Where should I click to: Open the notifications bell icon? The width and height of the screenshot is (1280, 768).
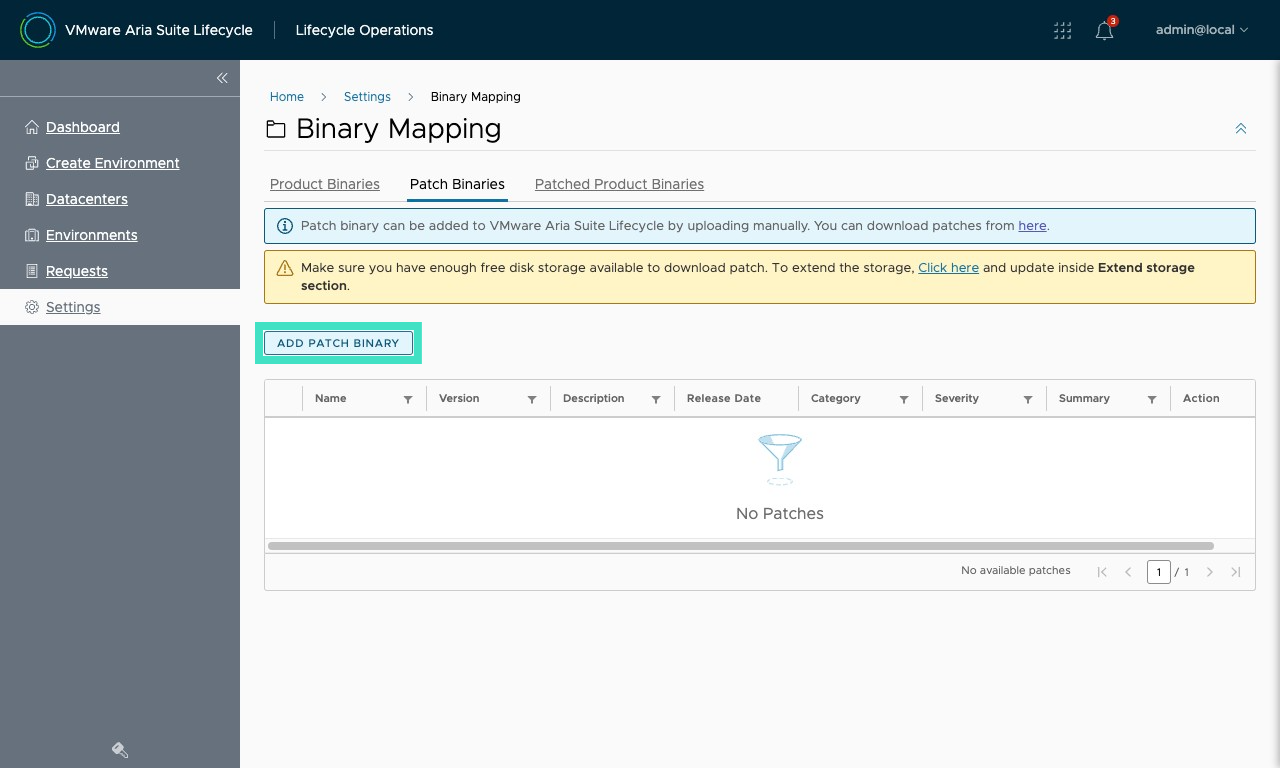tap(1104, 30)
